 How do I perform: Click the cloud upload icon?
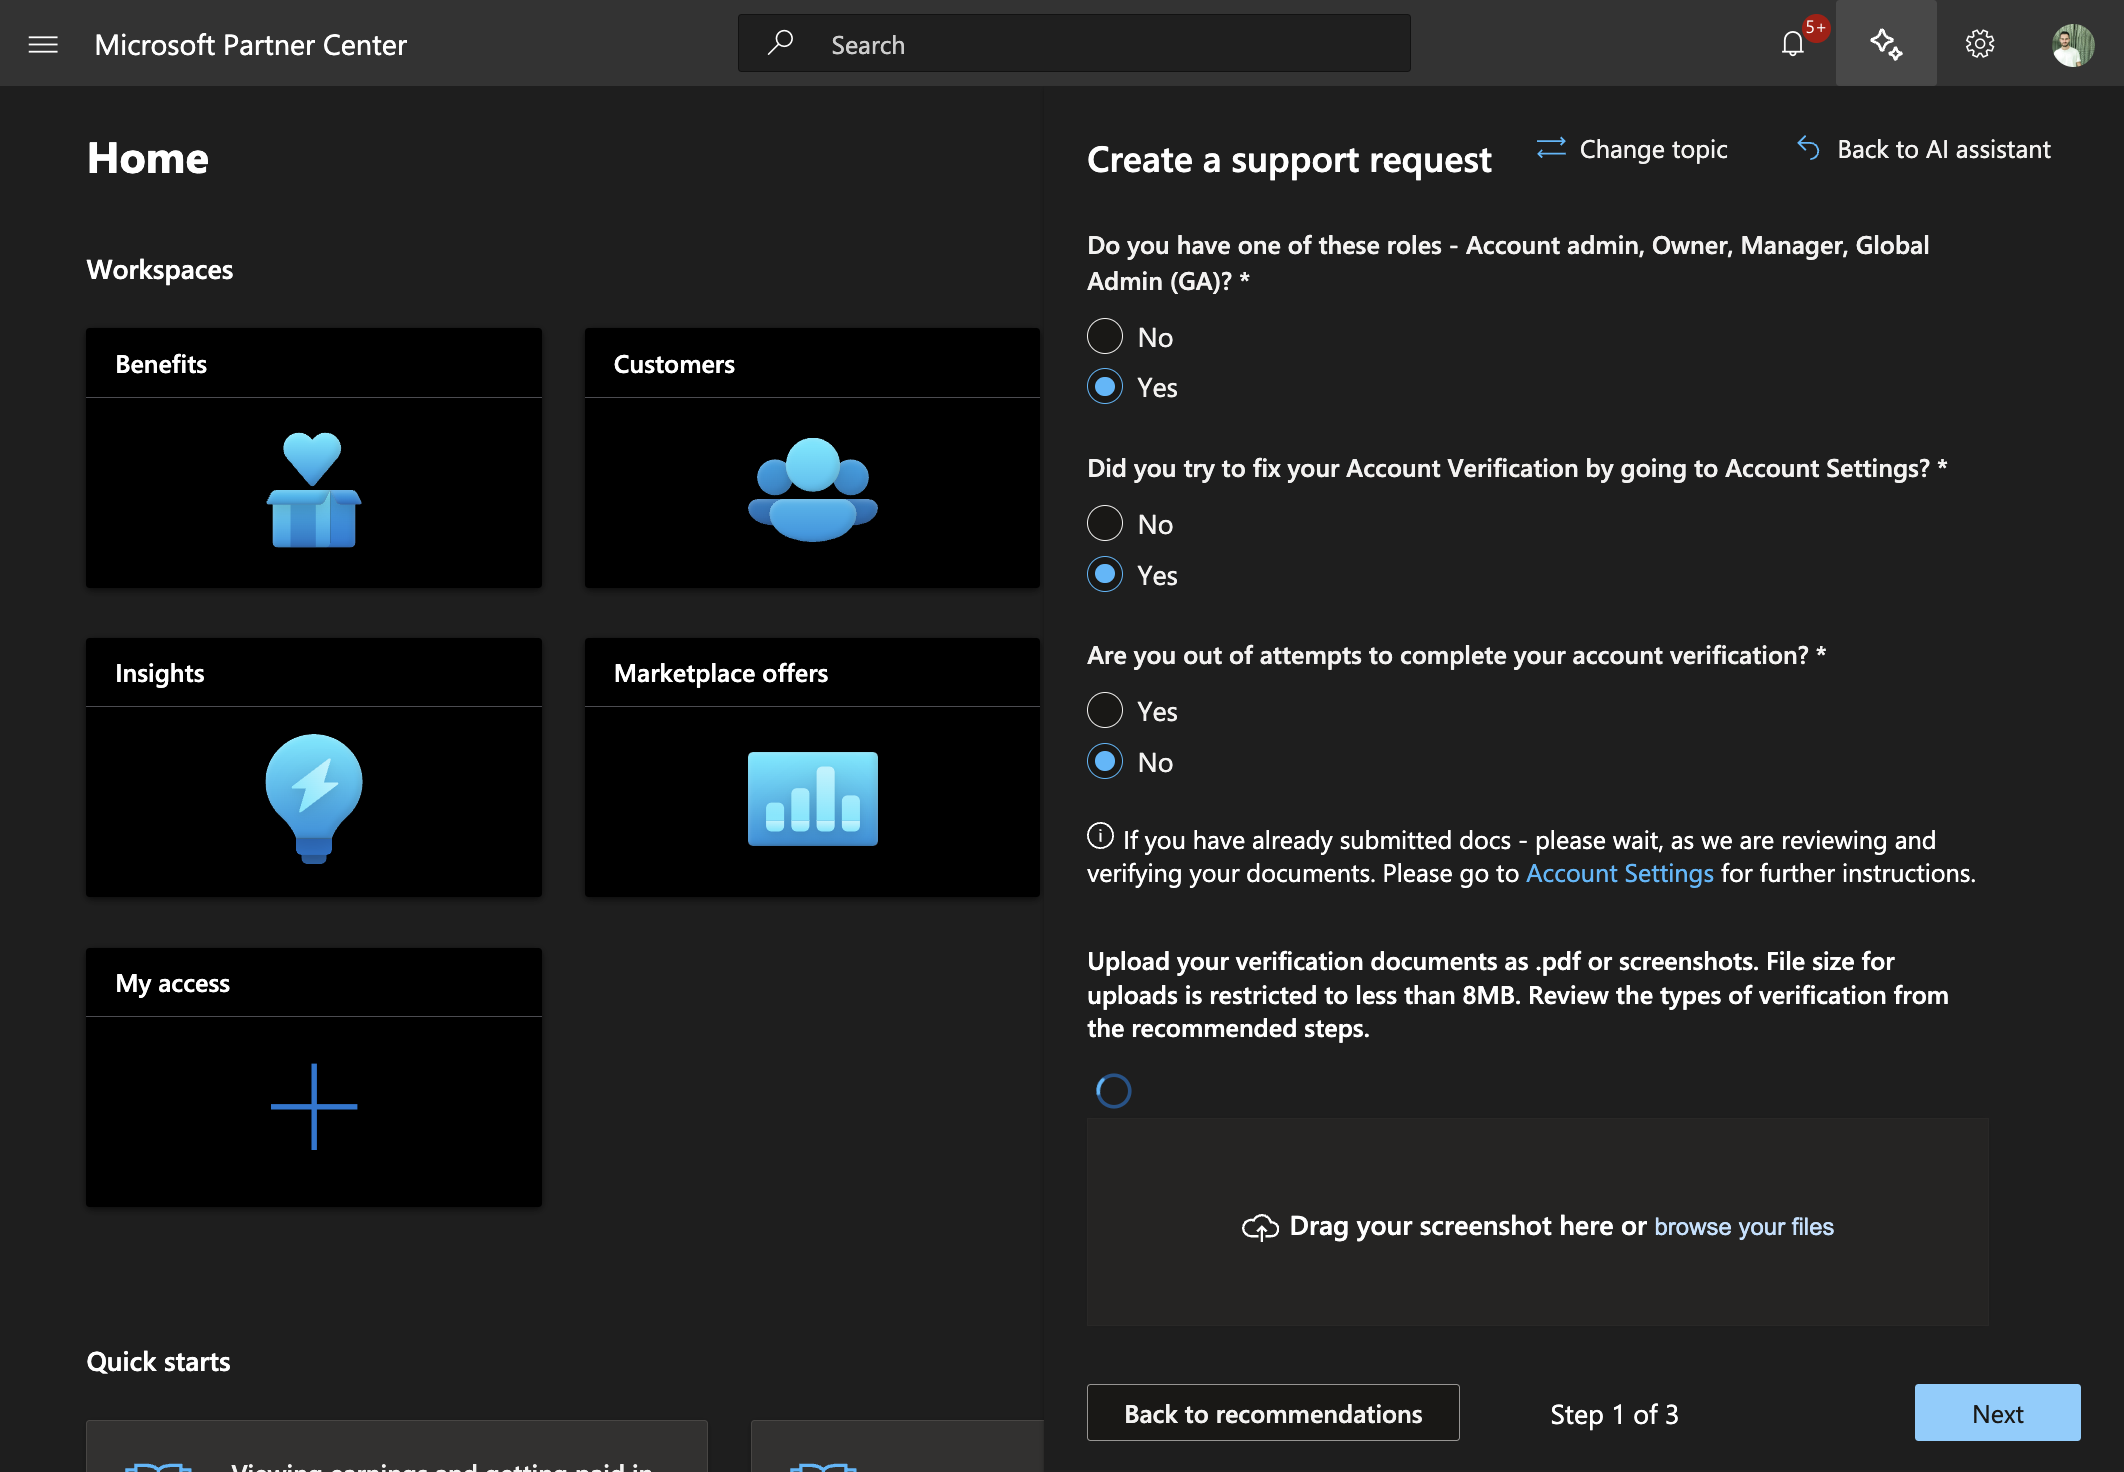[x=1260, y=1227]
